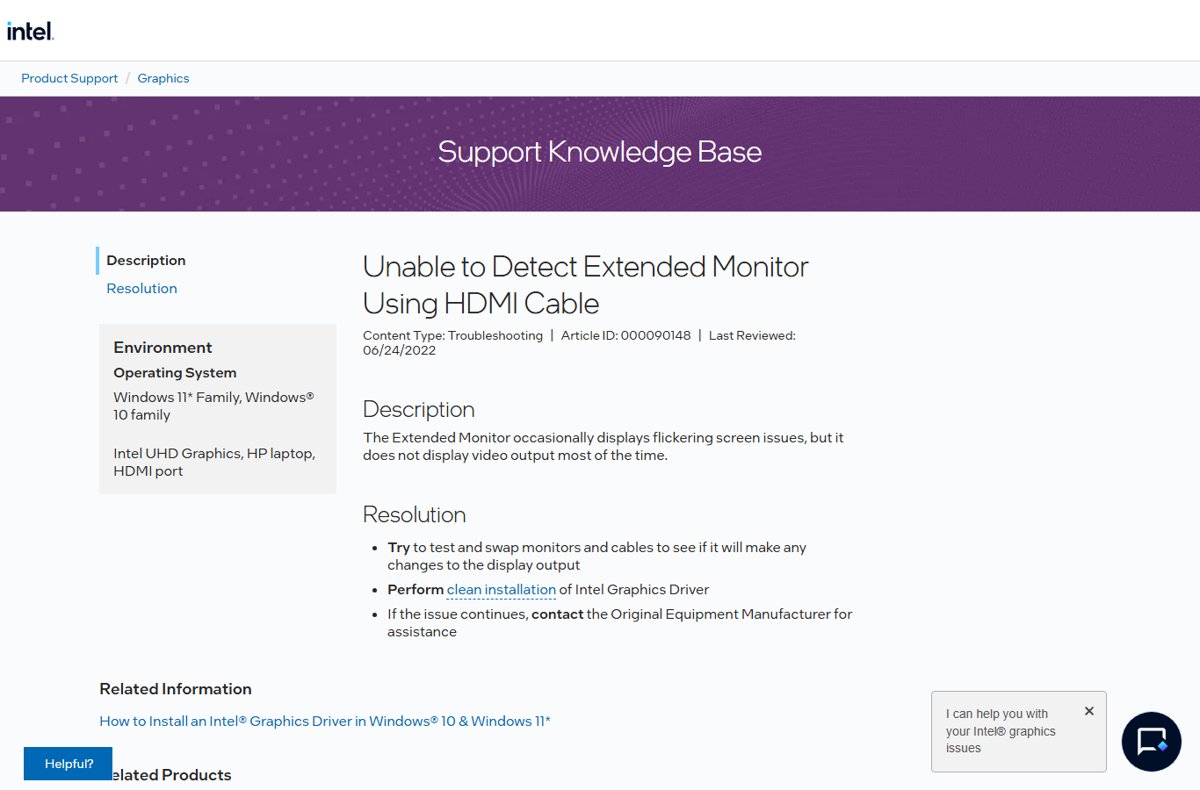The image size is (1200, 790).
Task: Click the Support Knowledge Base banner title
Action: click(600, 152)
